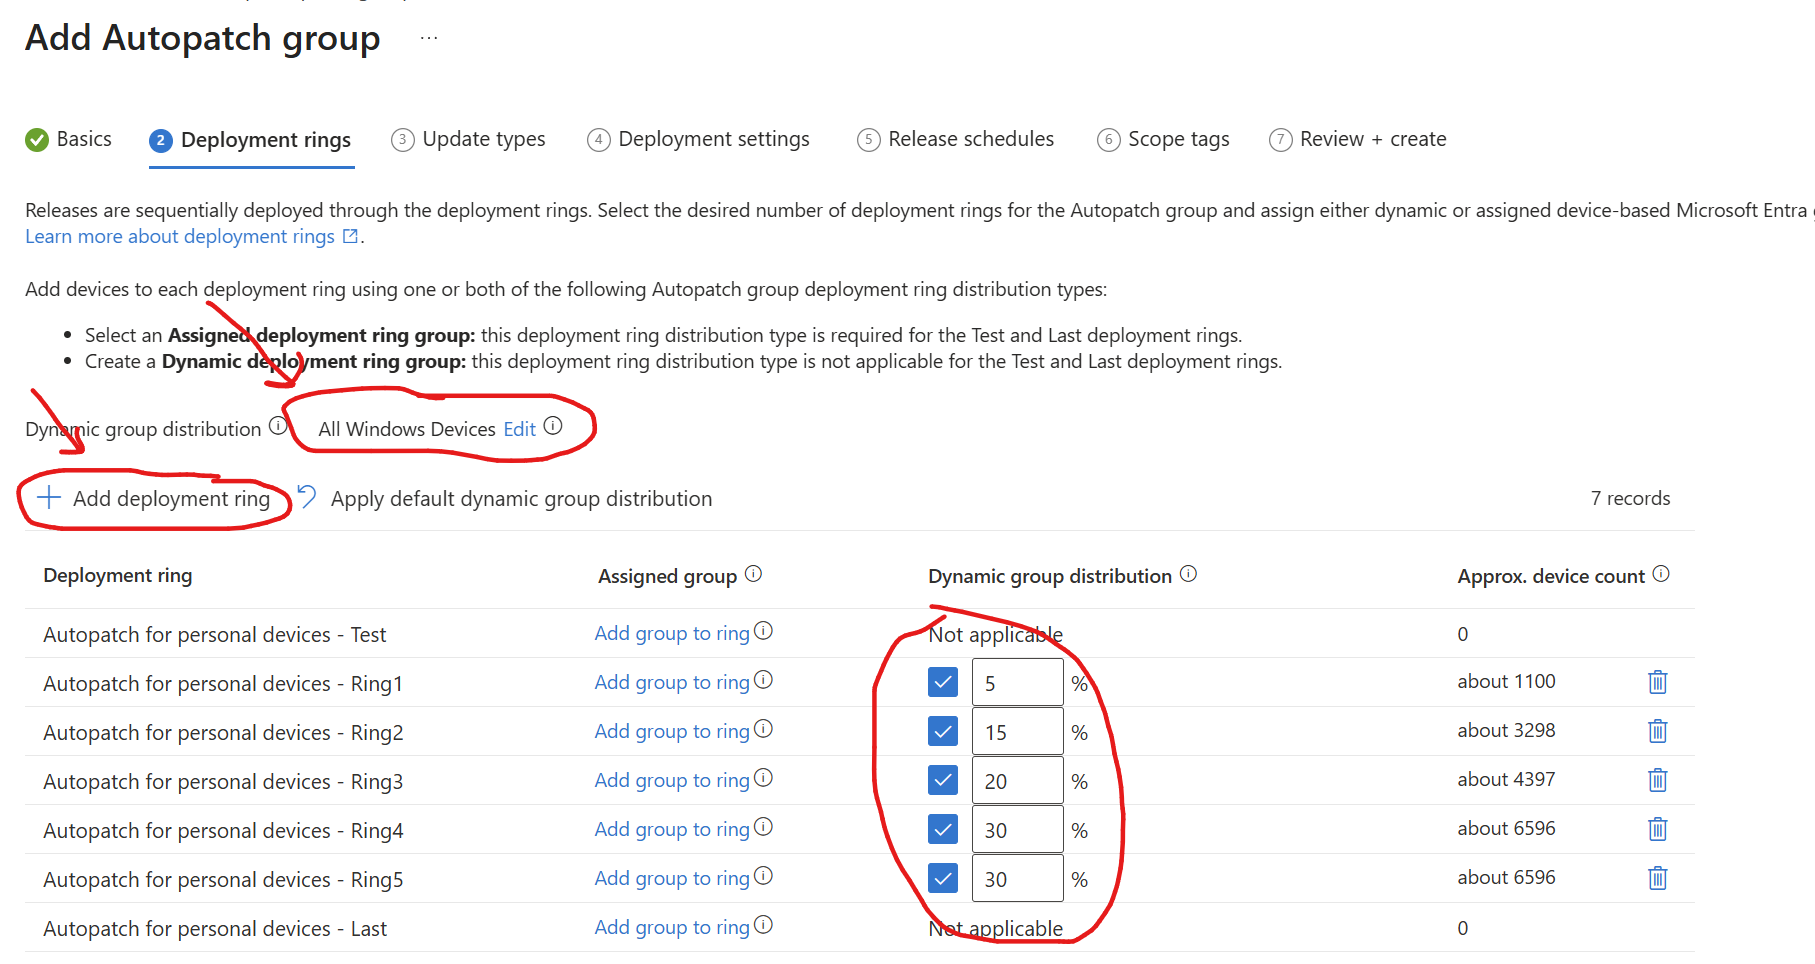Image resolution: width=1815 pixels, height=964 pixels.
Task: Click the Deployment ring column header
Action: (118, 575)
